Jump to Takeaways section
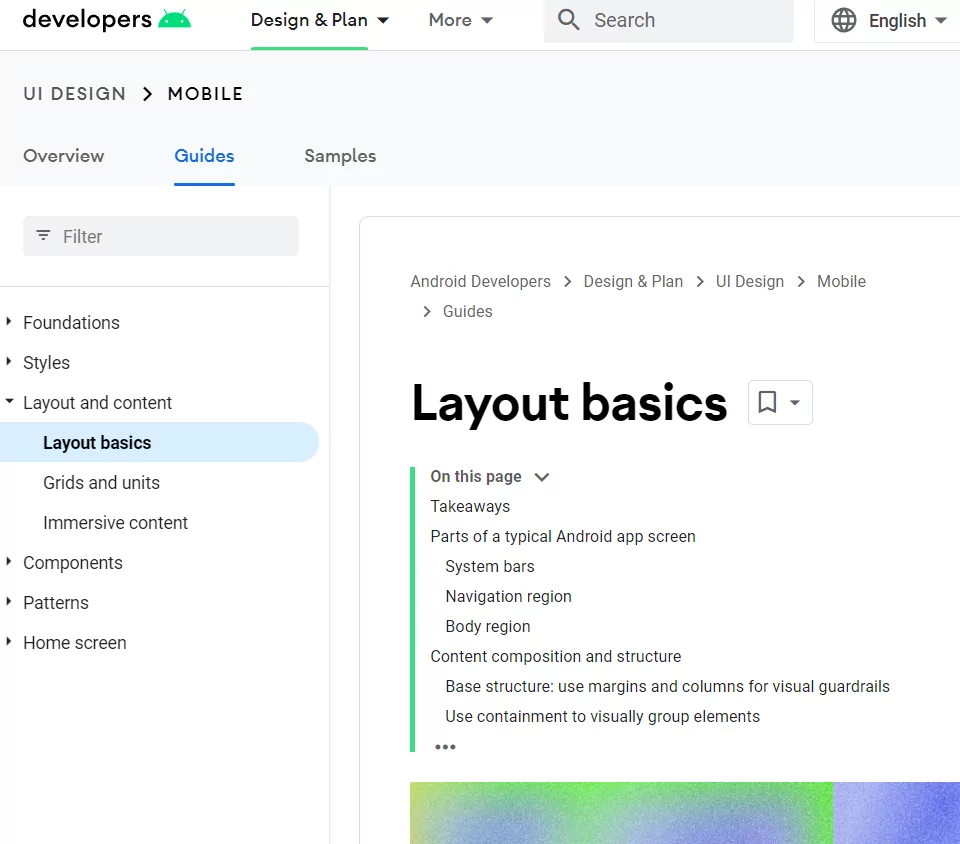960x844 pixels. pyautogui.click(x=470, y=507)
